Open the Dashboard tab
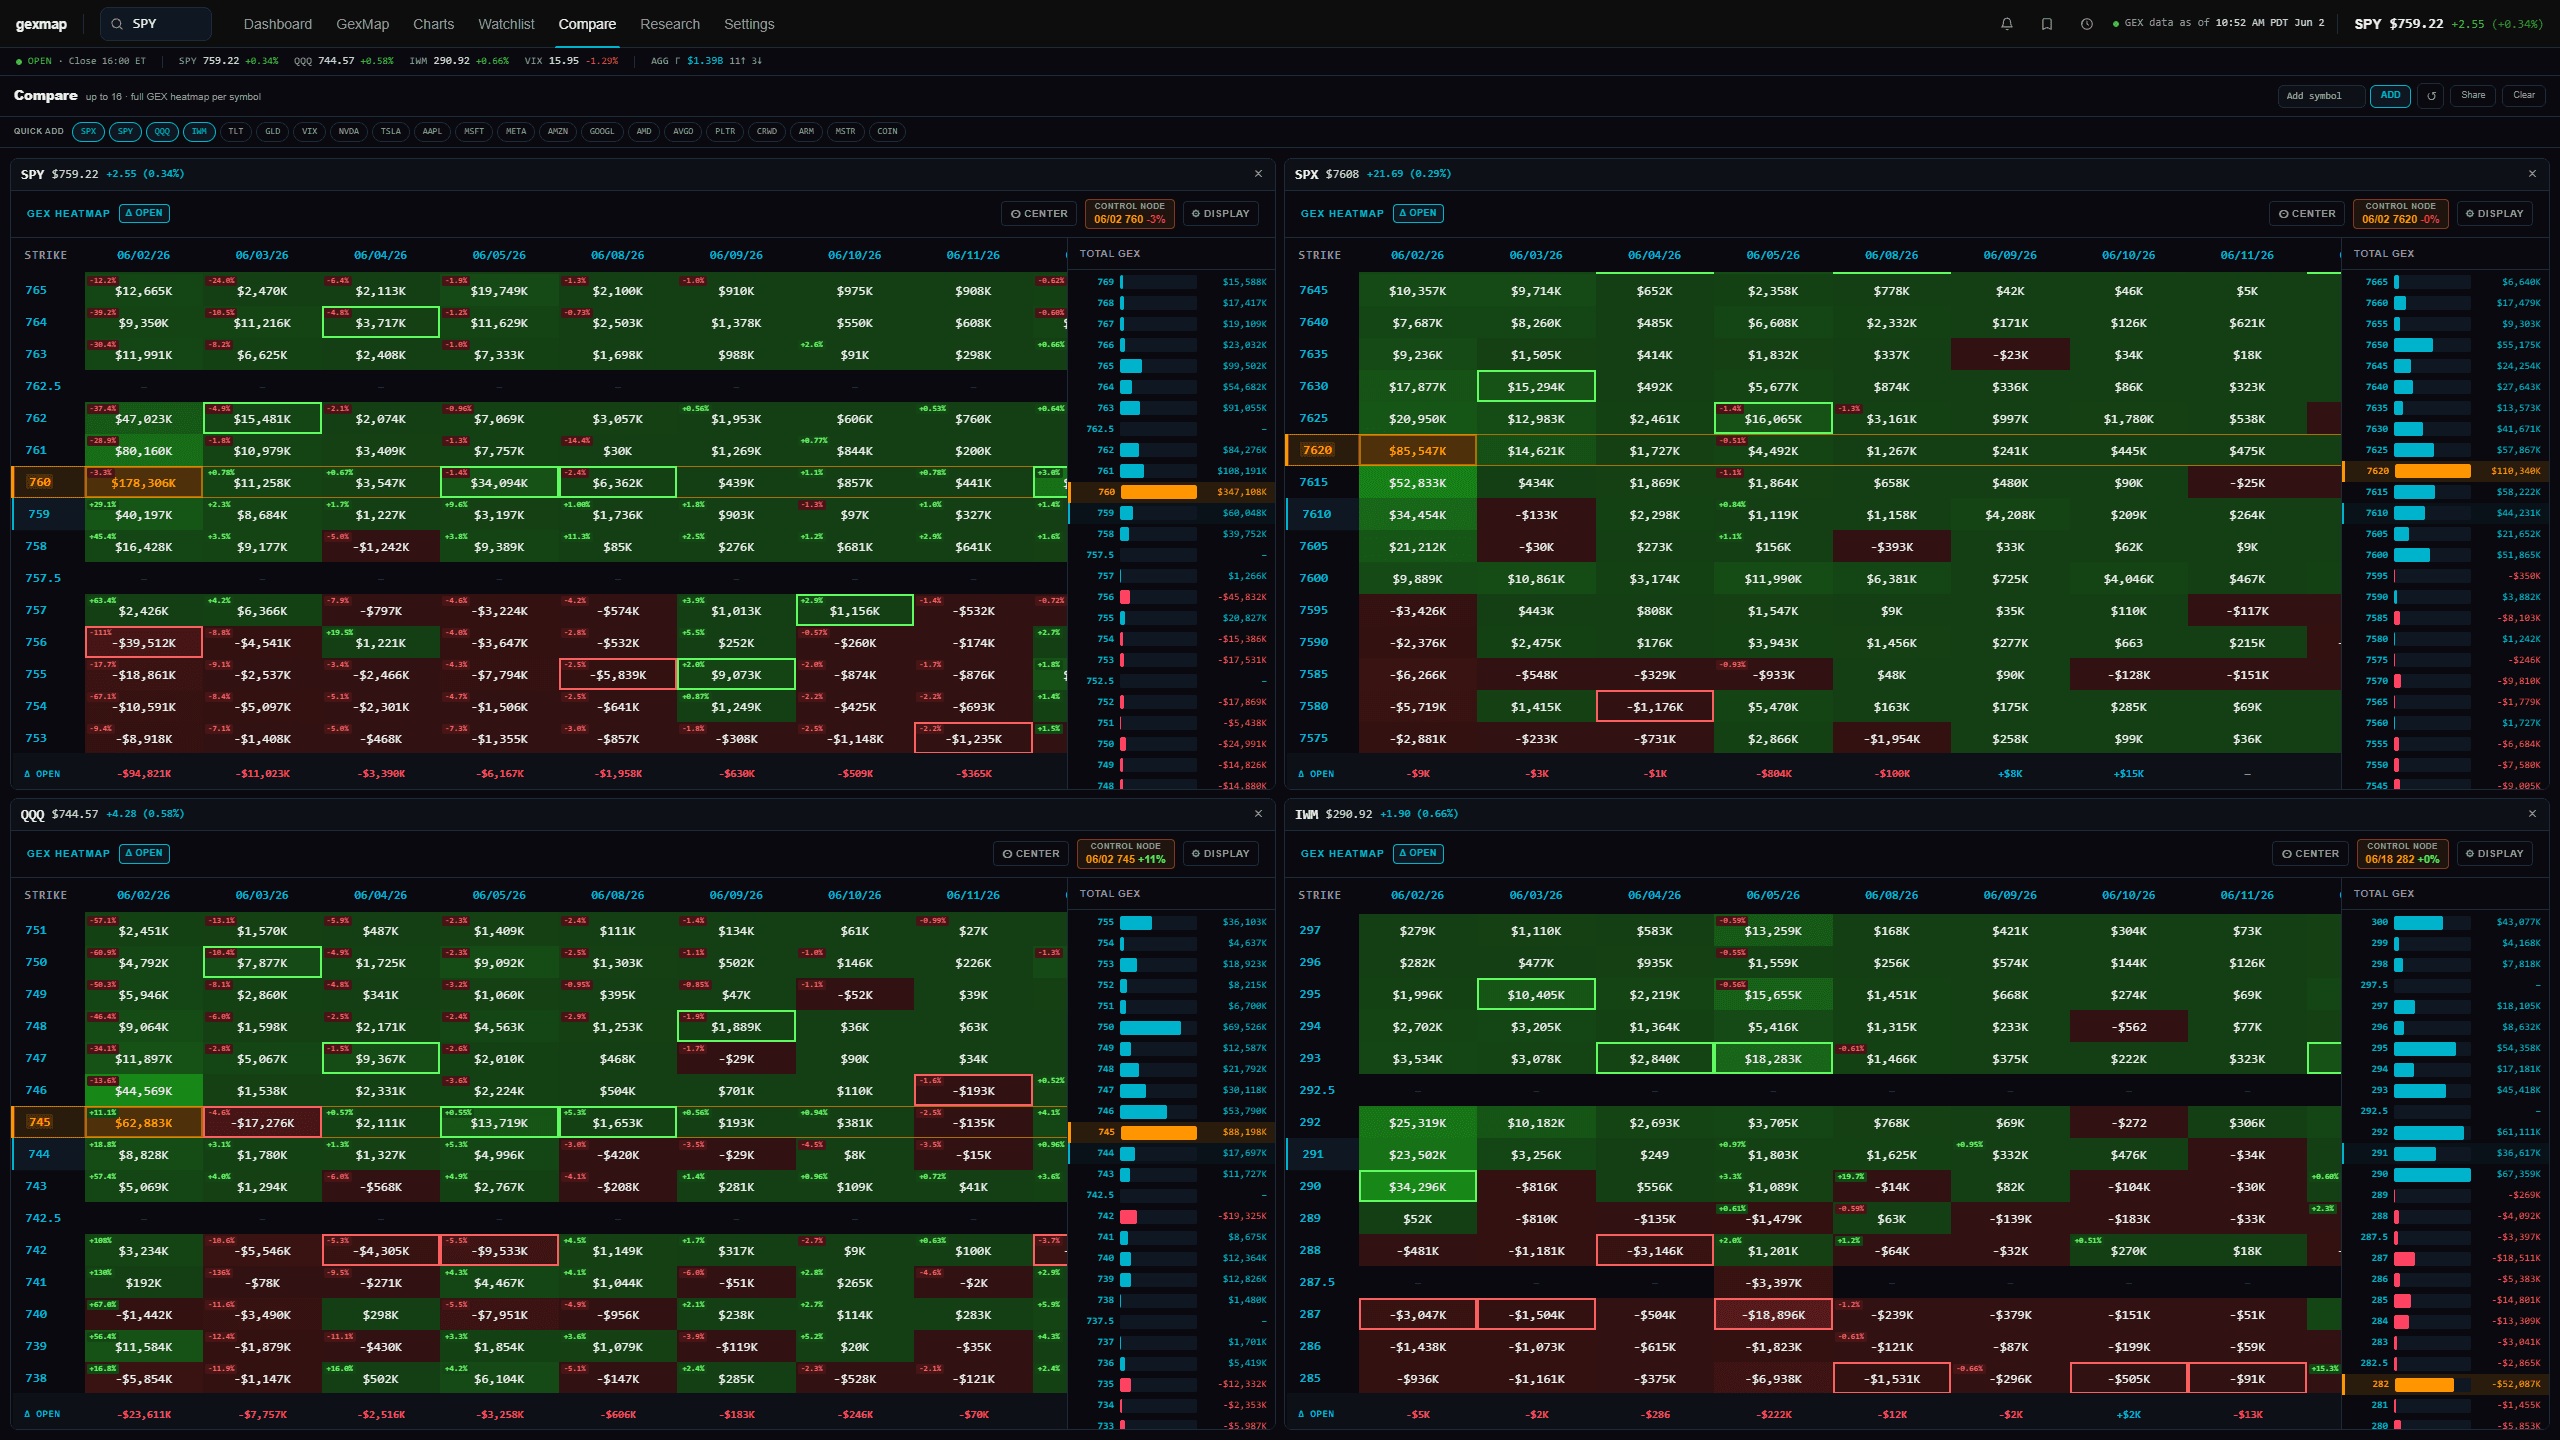Image resolution: width=2560 pixels, height=1440 pixels. (278, 24)
